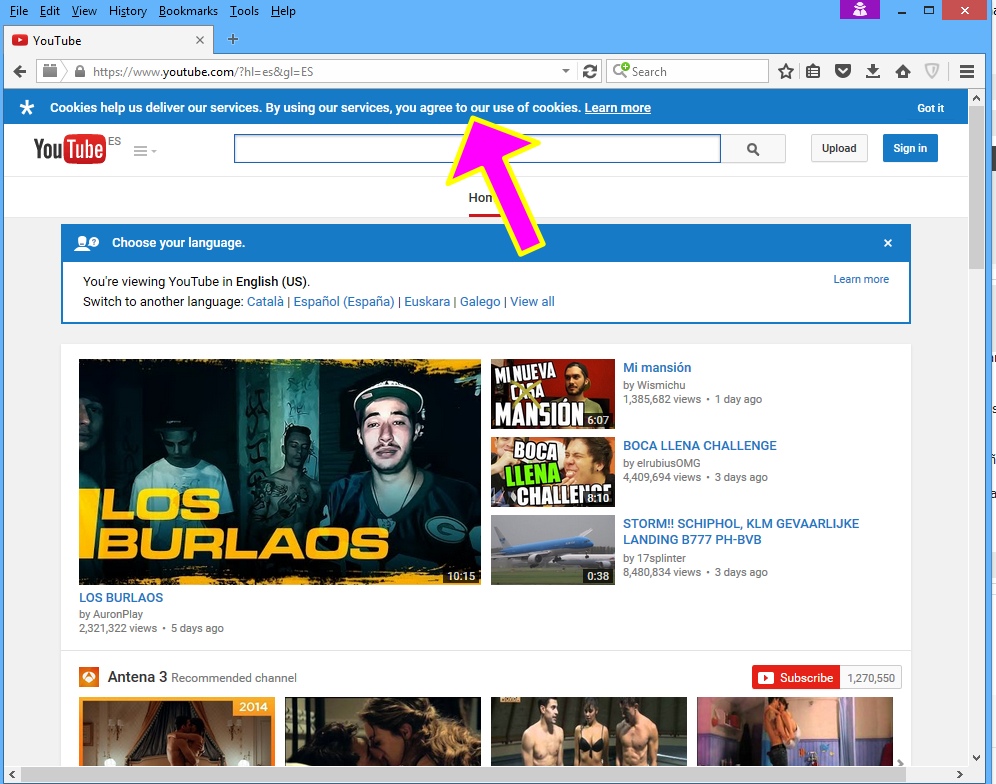Click the site identity padlock icon
The height and width of the screenshot is (784, 996).
pos(80,72)
